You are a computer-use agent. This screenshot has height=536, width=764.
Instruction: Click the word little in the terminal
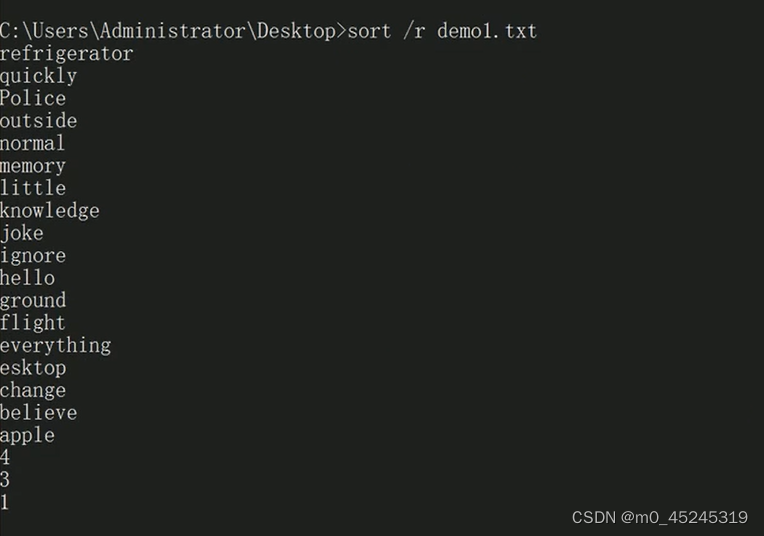click(x=33, y=188)
